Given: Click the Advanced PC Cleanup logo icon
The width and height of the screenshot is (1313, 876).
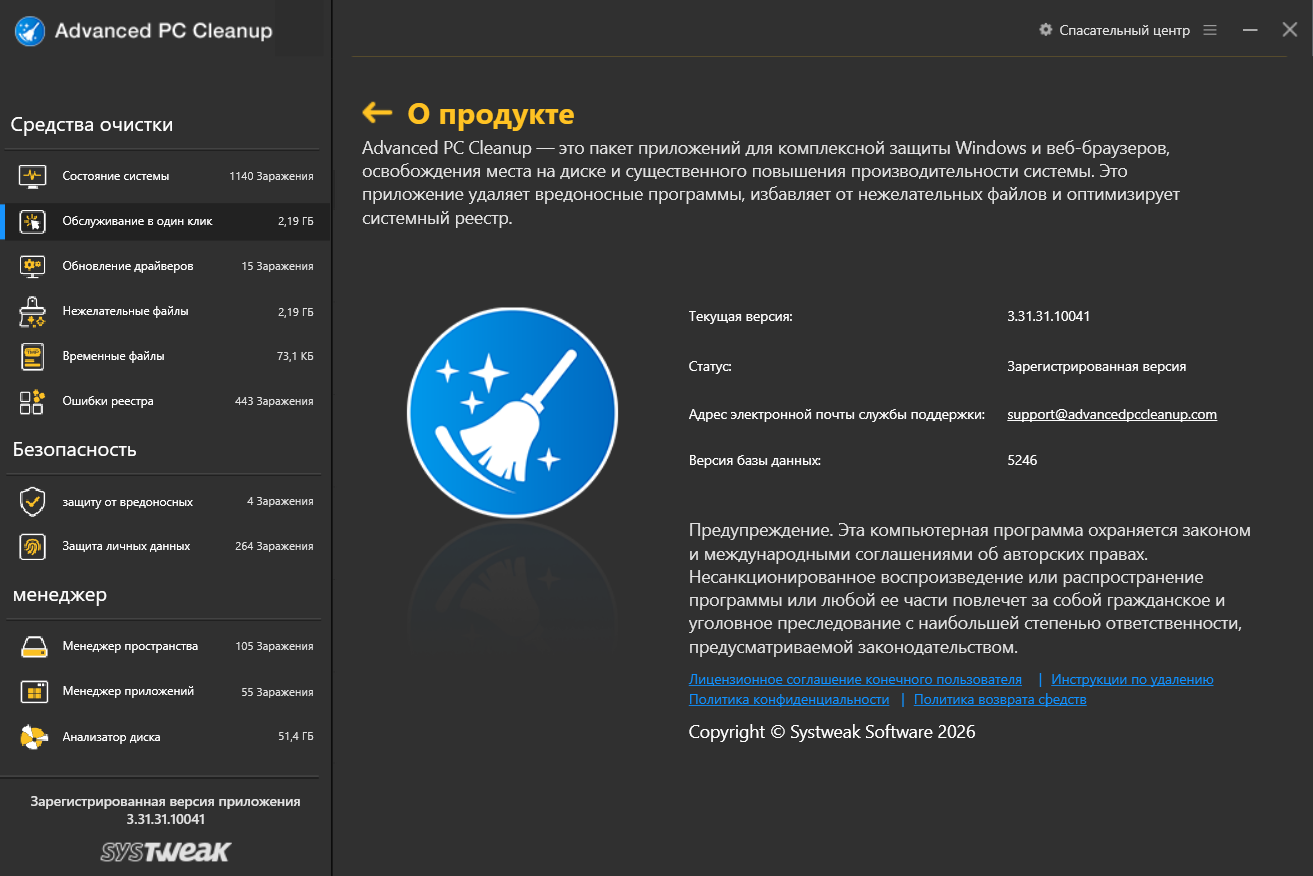Looking at the screenshot, I should [30, 31].
